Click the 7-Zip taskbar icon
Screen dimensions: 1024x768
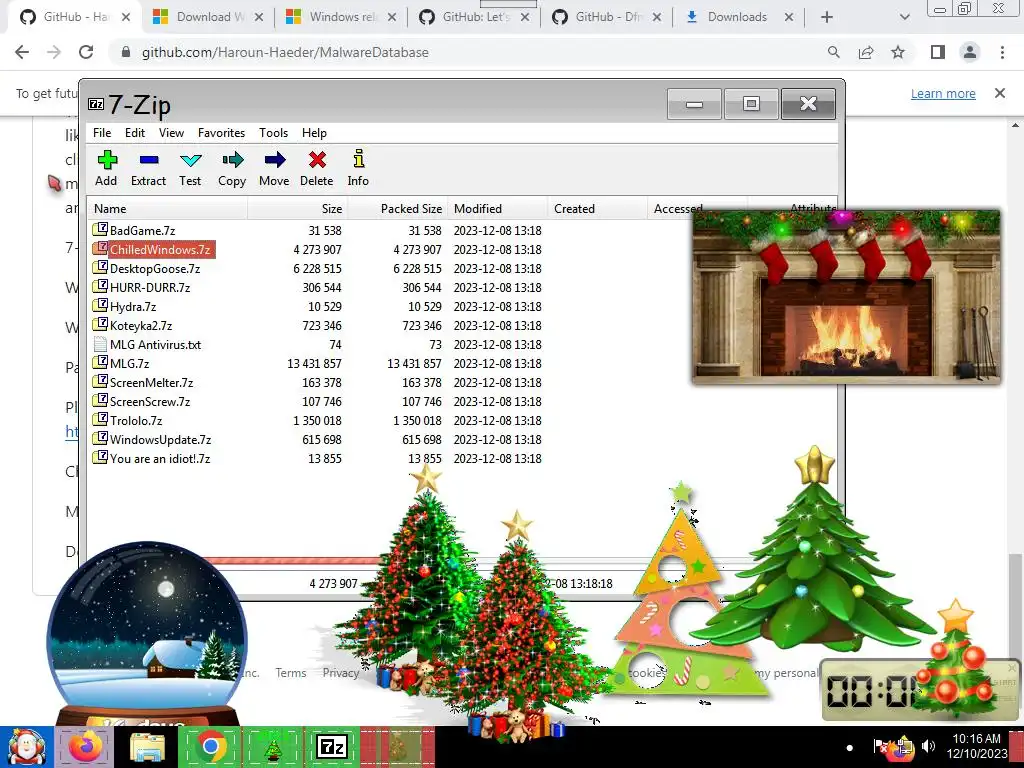click(x=331, y=746)
